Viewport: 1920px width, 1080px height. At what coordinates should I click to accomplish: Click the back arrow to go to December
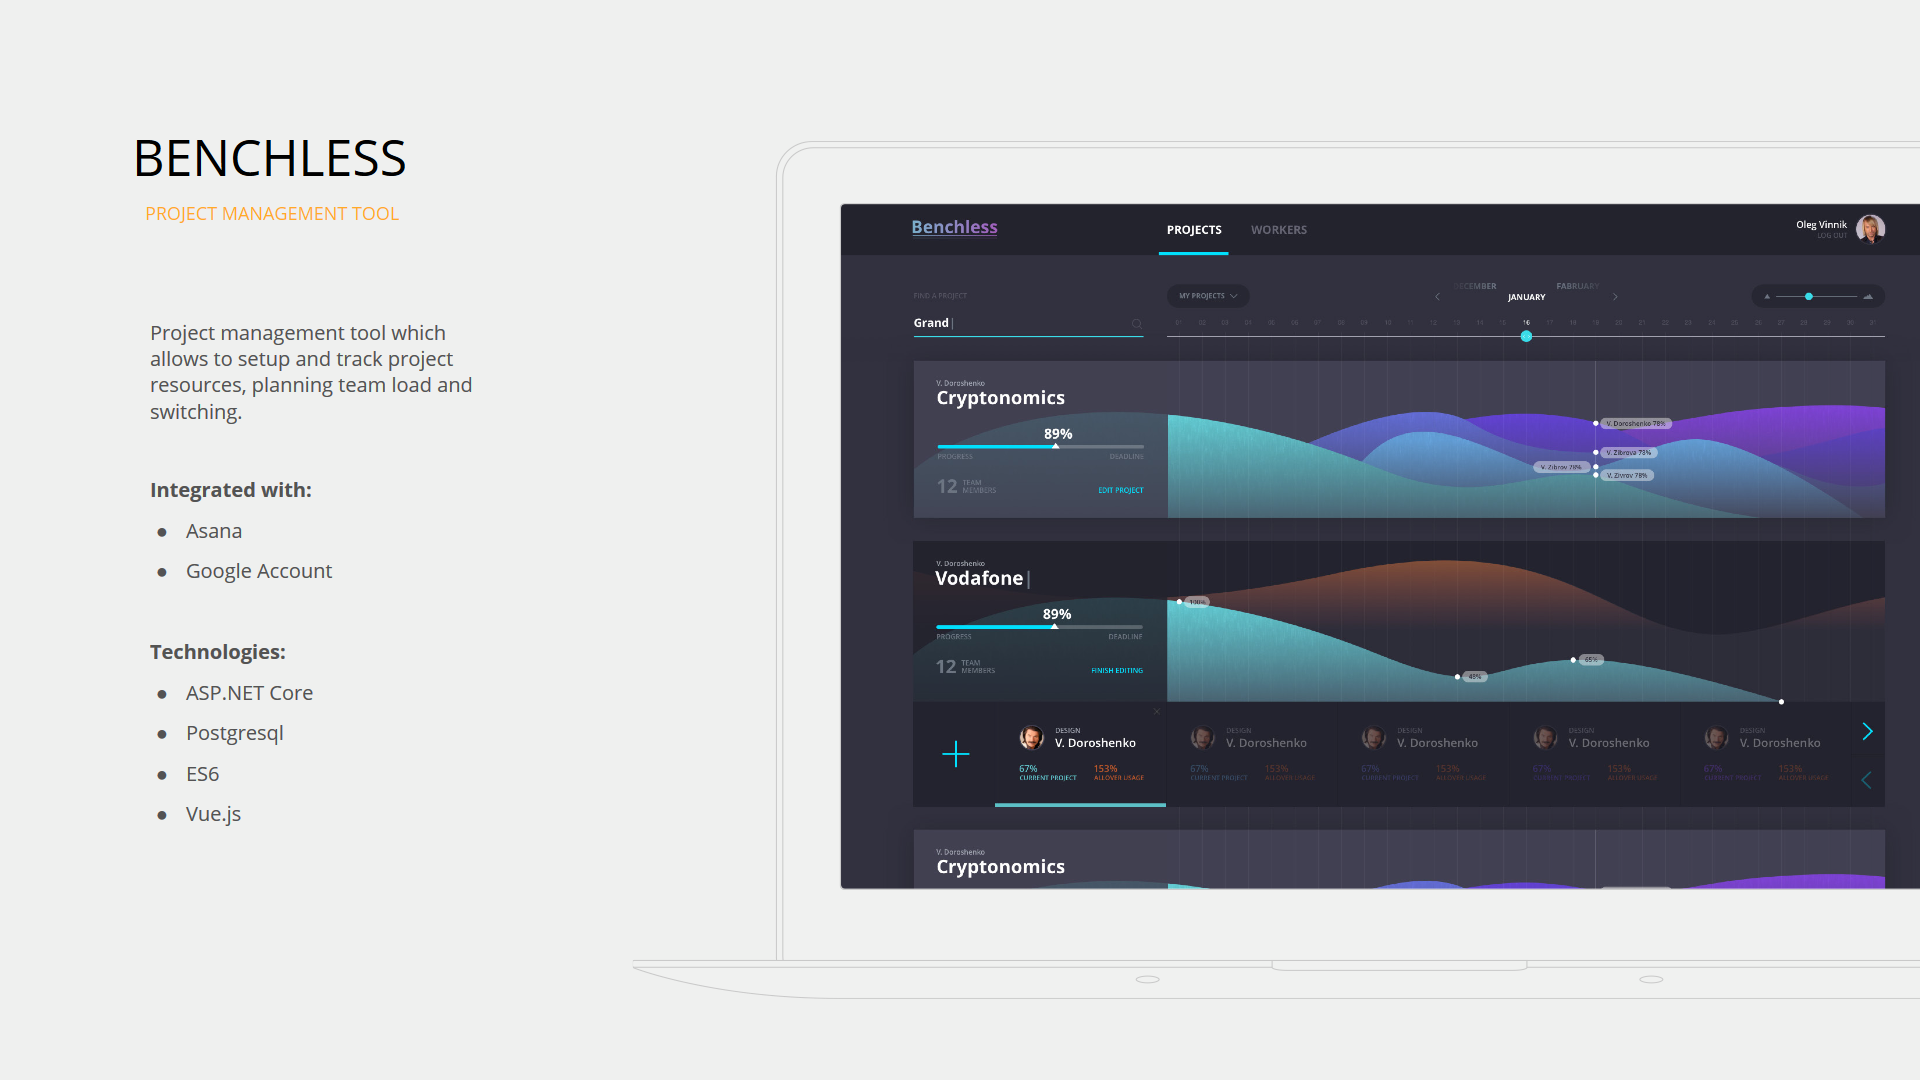[1436, 295]
